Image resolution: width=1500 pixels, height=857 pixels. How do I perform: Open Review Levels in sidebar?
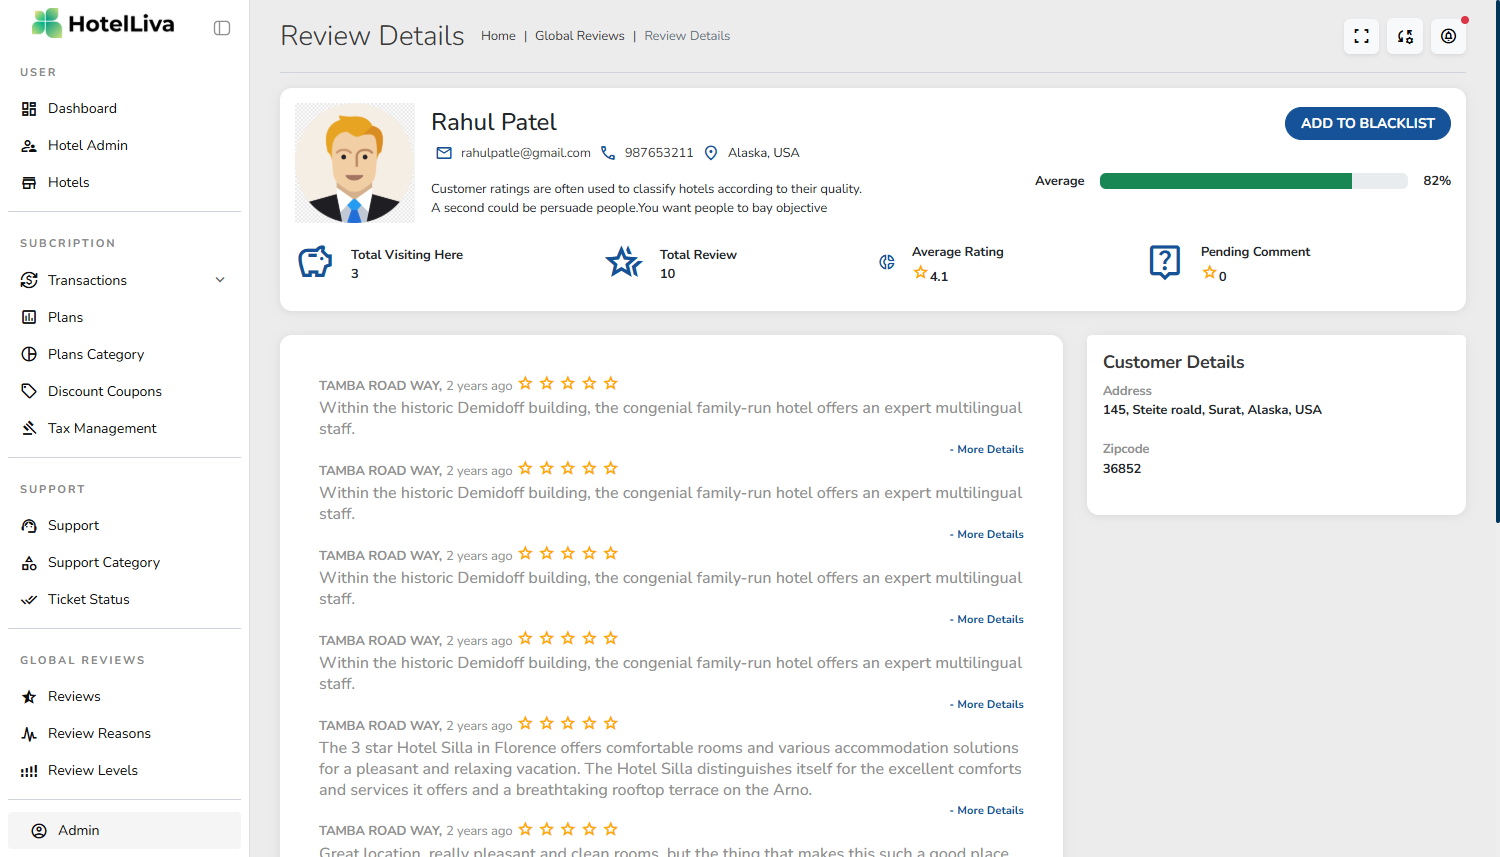click(x=92, y=770)
